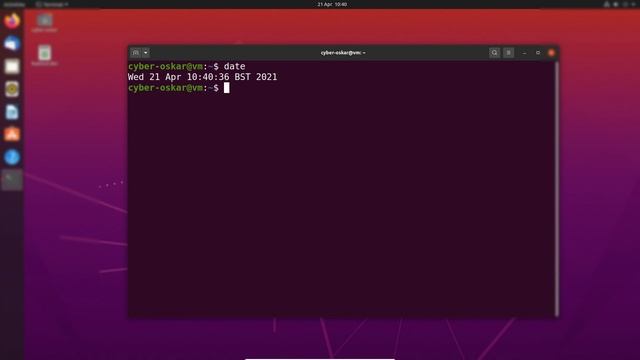Click the power icon in the top bar
This screenshot has height=360, width=640.
click(x=625, y=4)
